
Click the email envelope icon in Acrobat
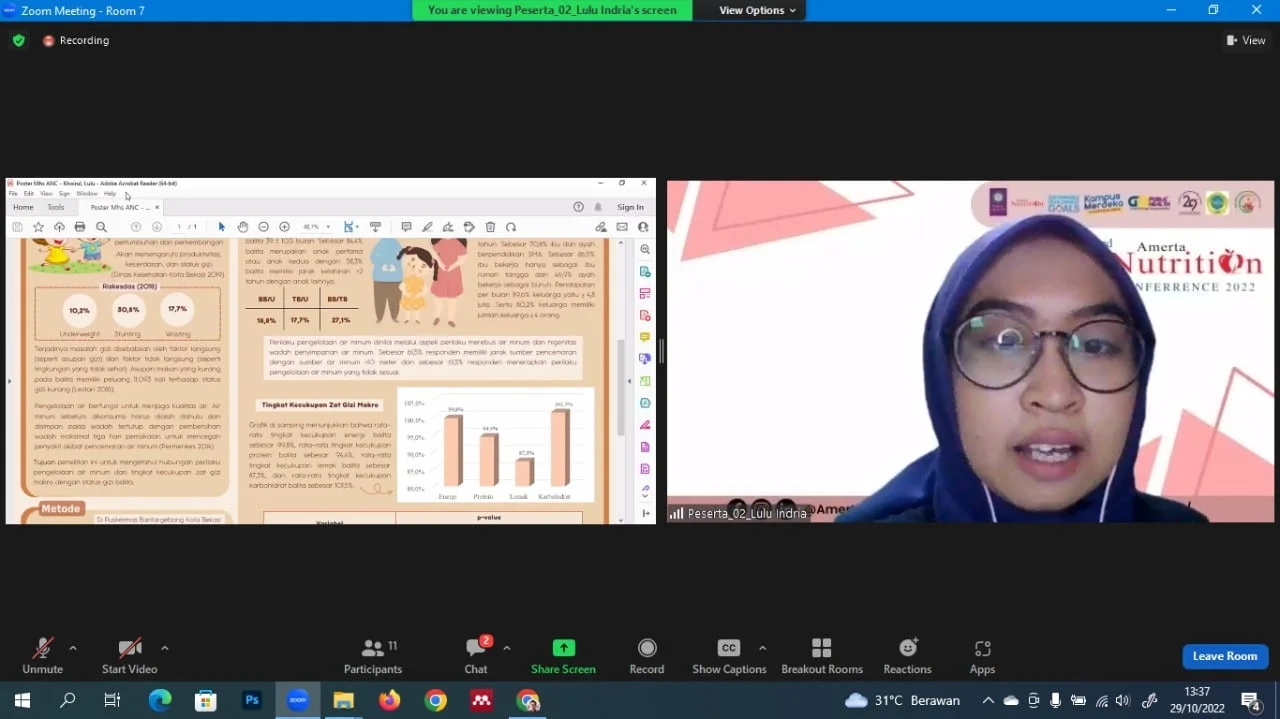click(622, 227)
